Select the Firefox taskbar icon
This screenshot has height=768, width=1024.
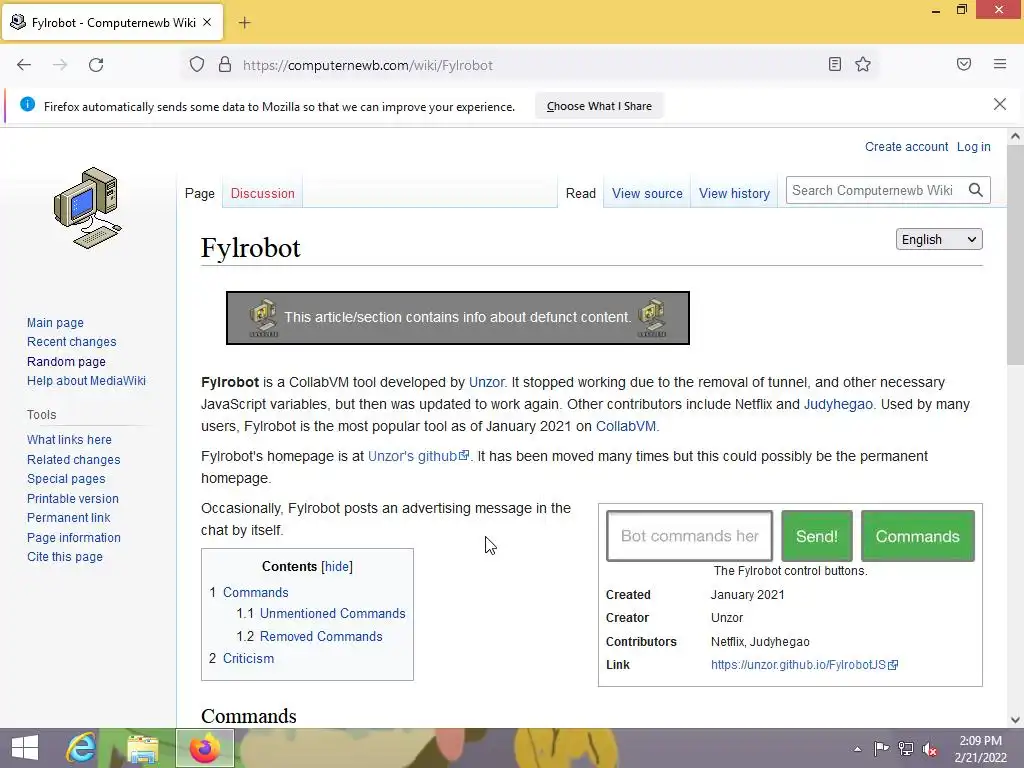pos(204,748)
